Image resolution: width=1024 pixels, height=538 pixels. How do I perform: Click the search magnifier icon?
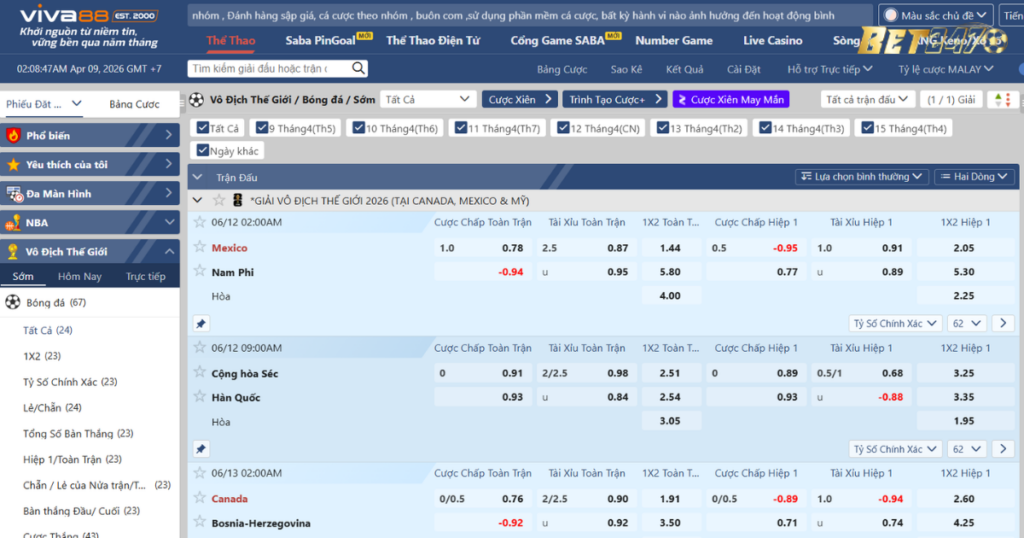coord(358,69)
